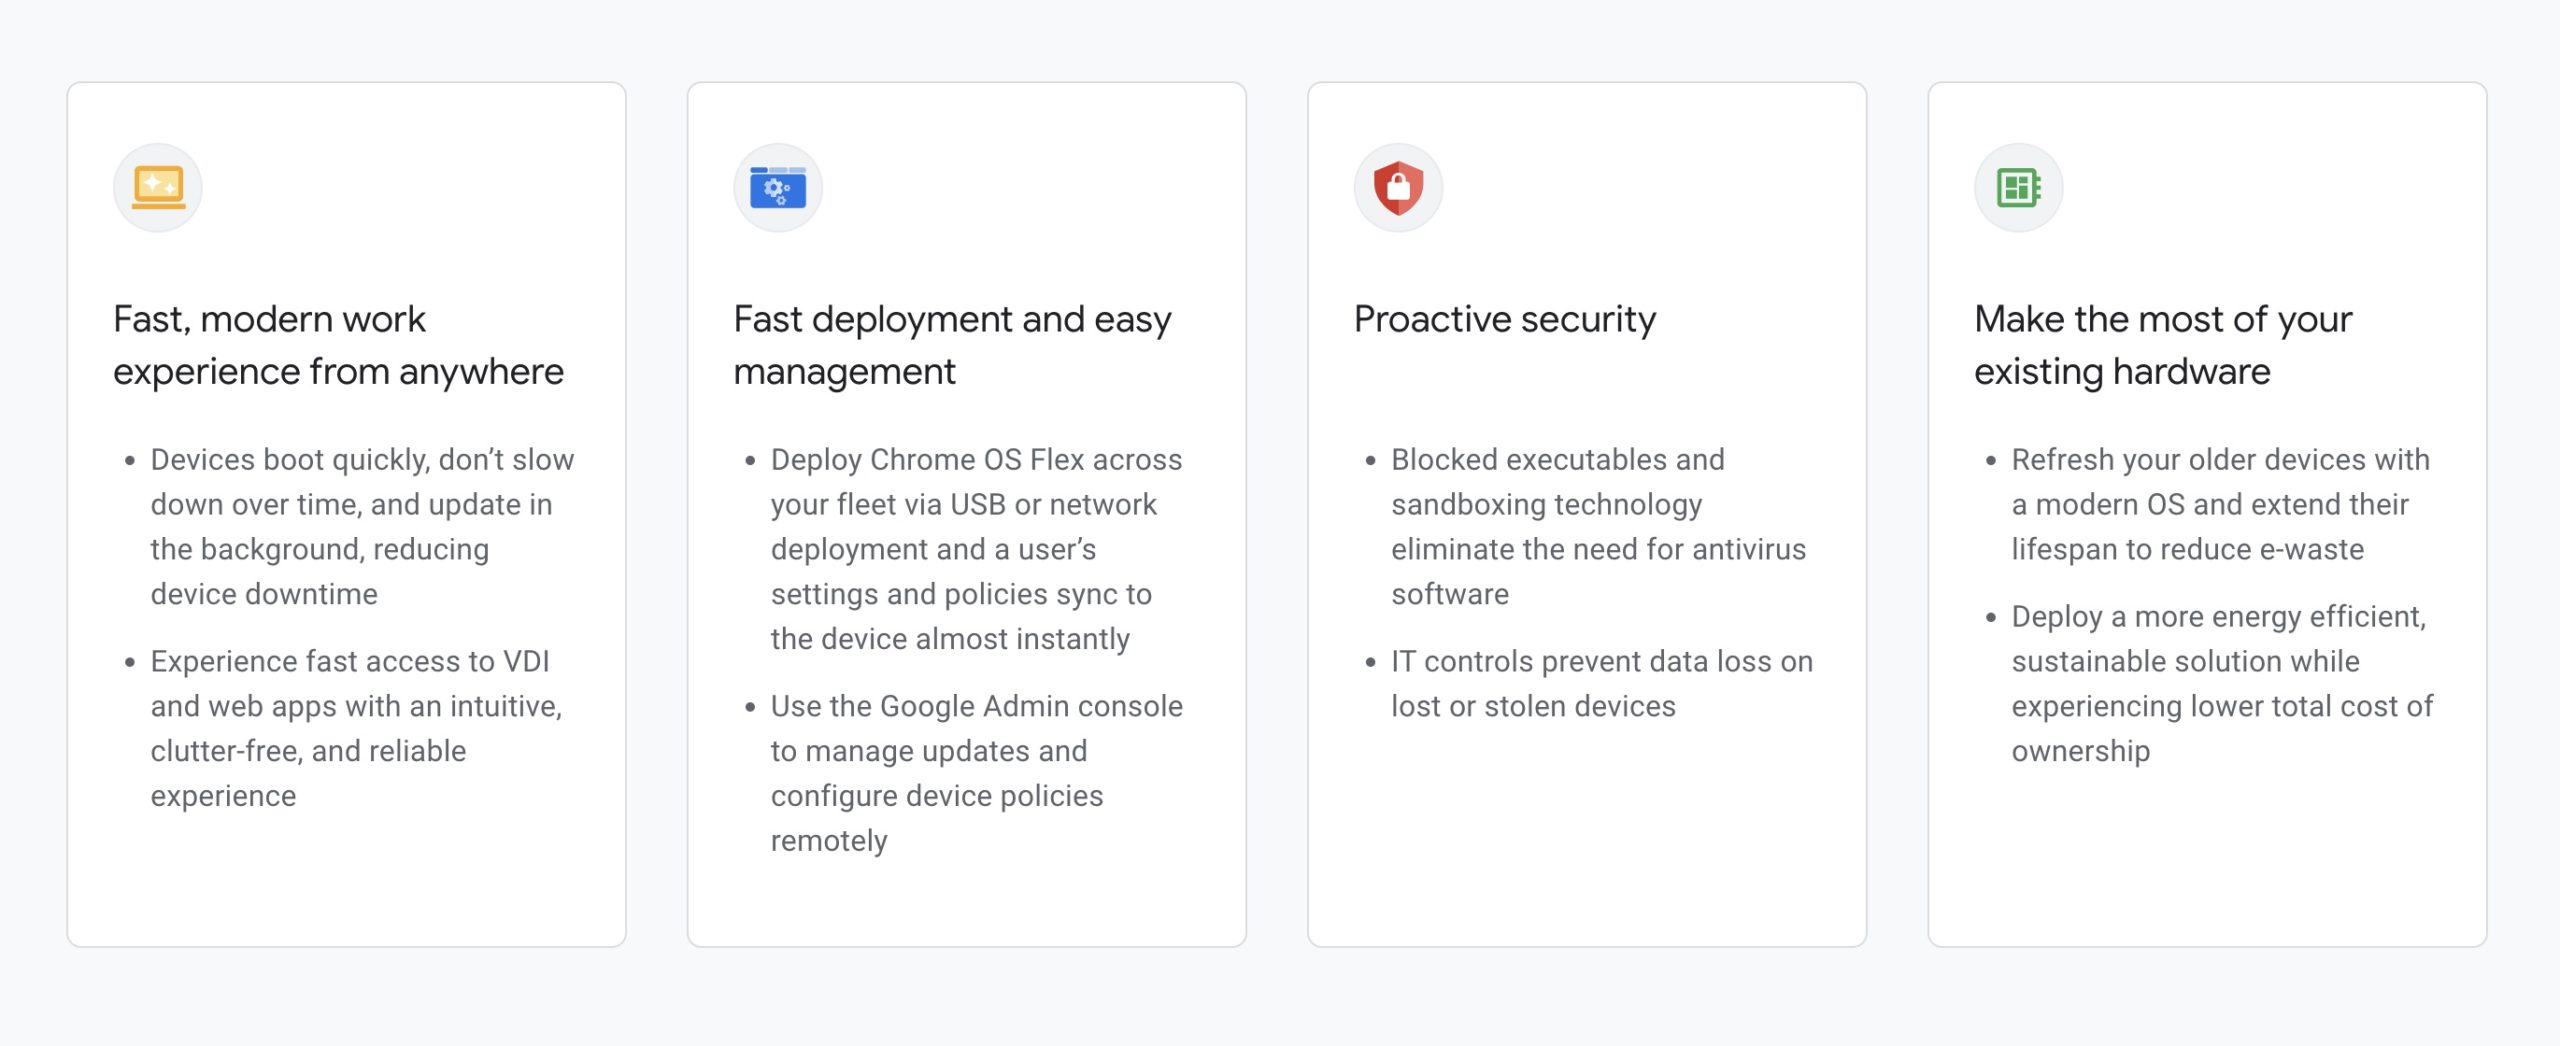Image resolution: width=2560 pixels, height=1046 pixels.
Task: Select 'Fast, modern work experience from anywhere' heading
Action: coord(338,345)
